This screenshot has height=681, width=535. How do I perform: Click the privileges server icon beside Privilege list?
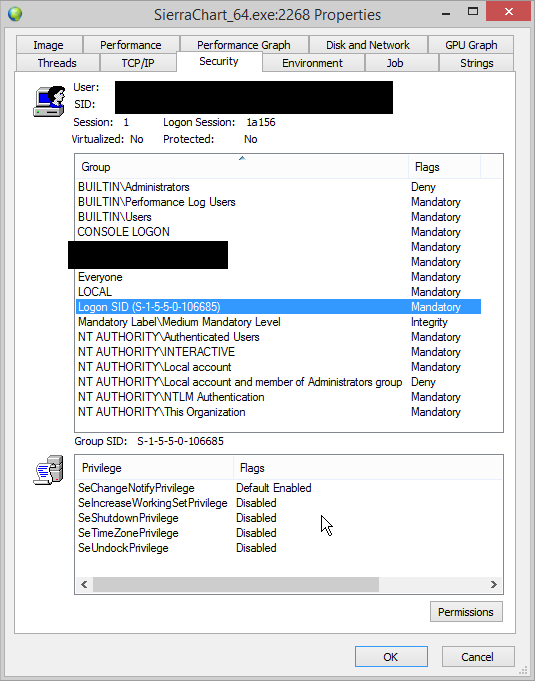[48, 470]
